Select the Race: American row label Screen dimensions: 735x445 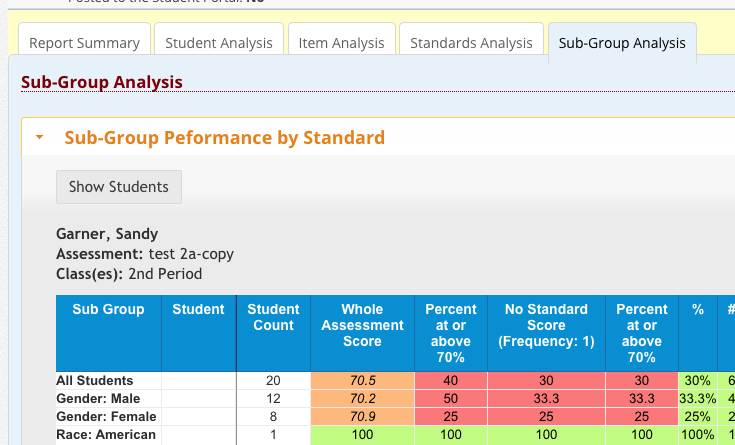click(x=107, y=434)
